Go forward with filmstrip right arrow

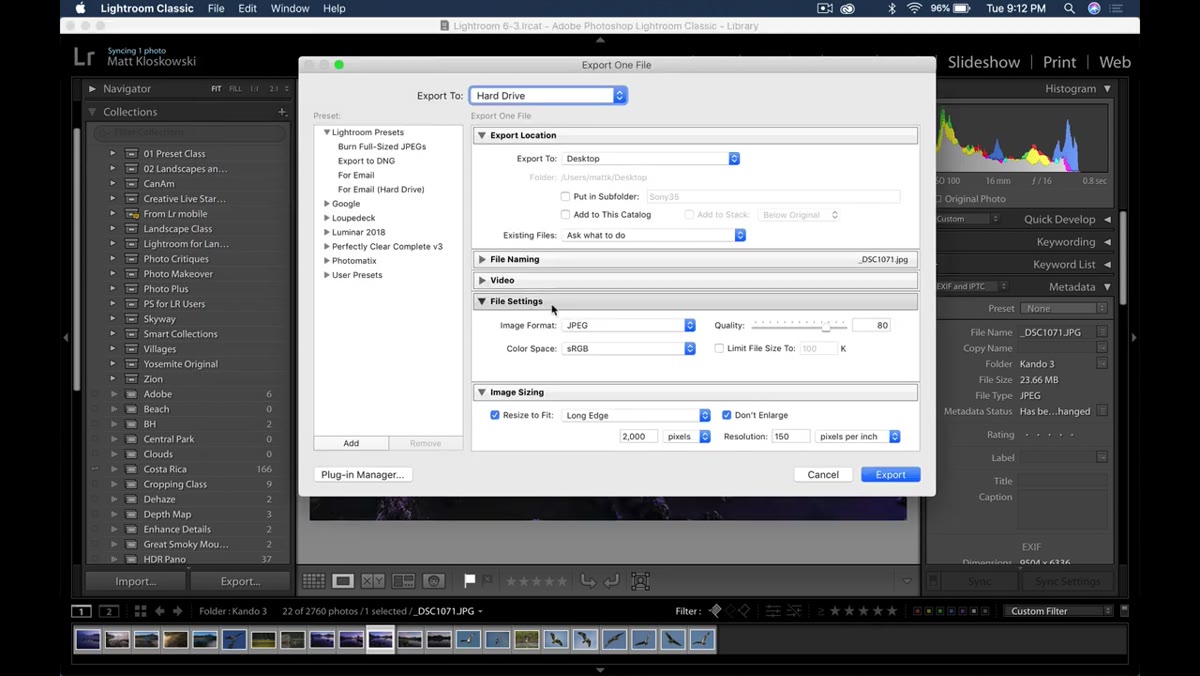[177, 611]
